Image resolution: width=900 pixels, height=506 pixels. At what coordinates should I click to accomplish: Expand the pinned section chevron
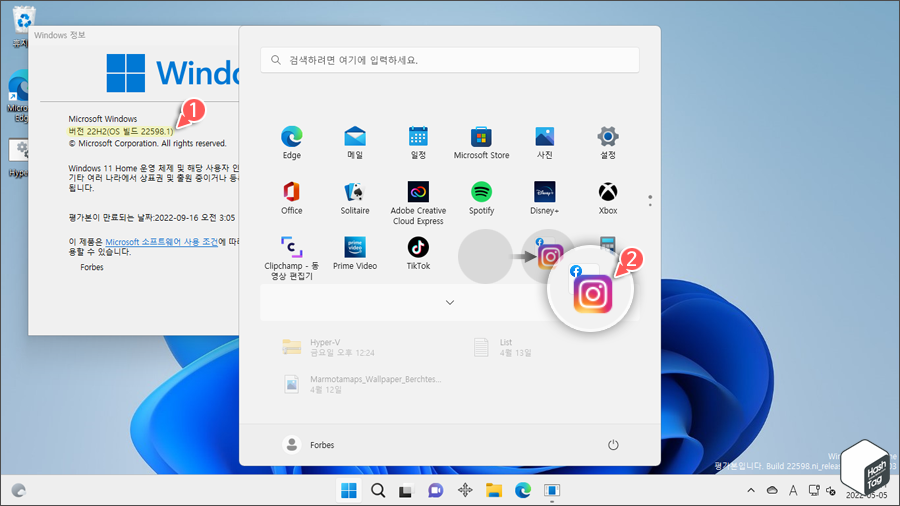(450, 302)
